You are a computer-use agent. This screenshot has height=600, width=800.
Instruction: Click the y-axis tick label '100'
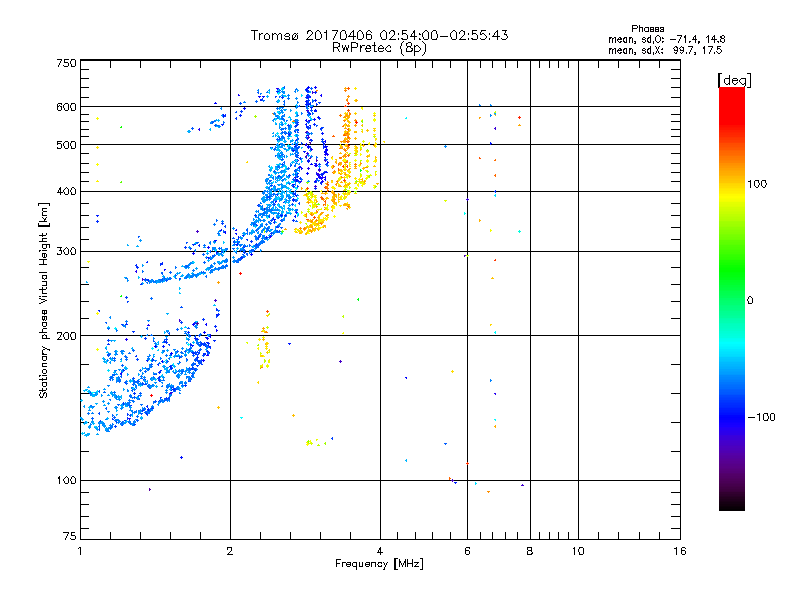66,480
